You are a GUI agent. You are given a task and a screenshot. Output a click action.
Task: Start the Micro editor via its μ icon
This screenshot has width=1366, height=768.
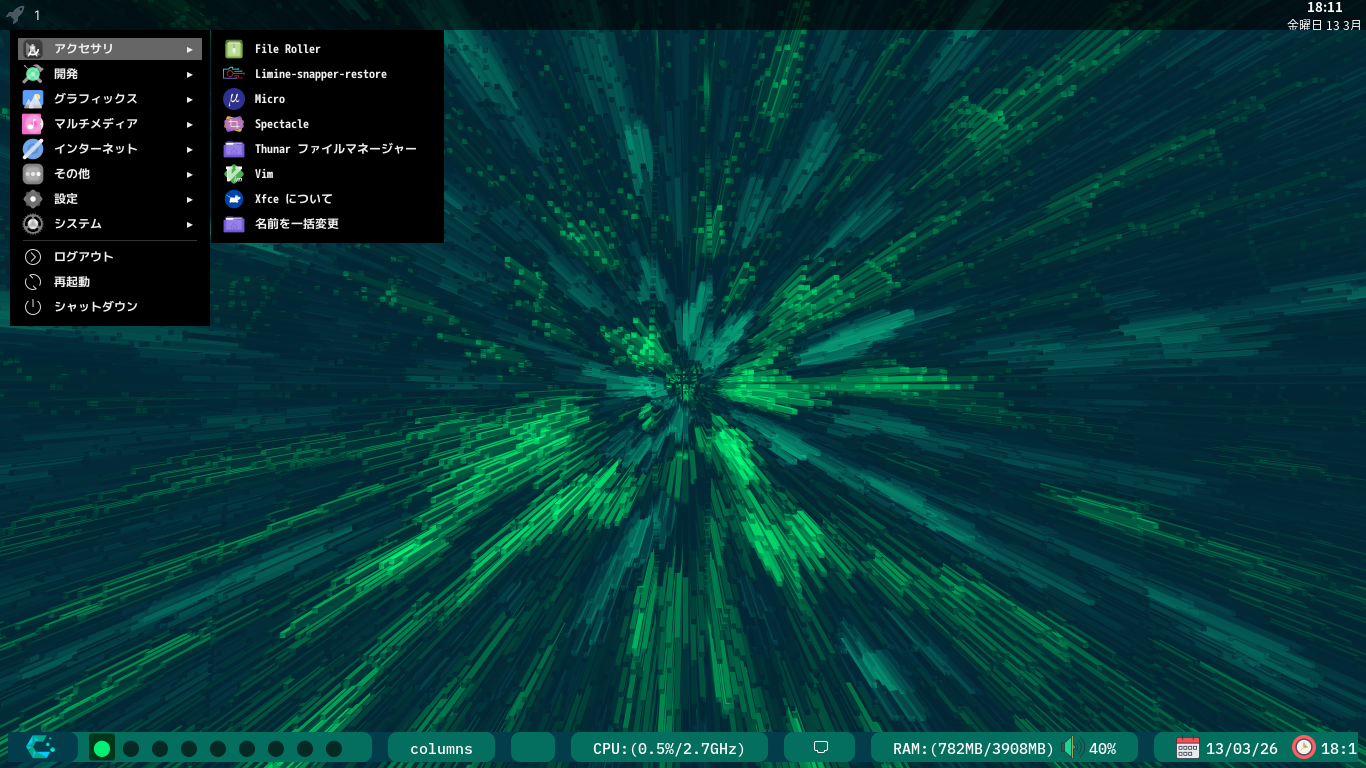[234, 99]
